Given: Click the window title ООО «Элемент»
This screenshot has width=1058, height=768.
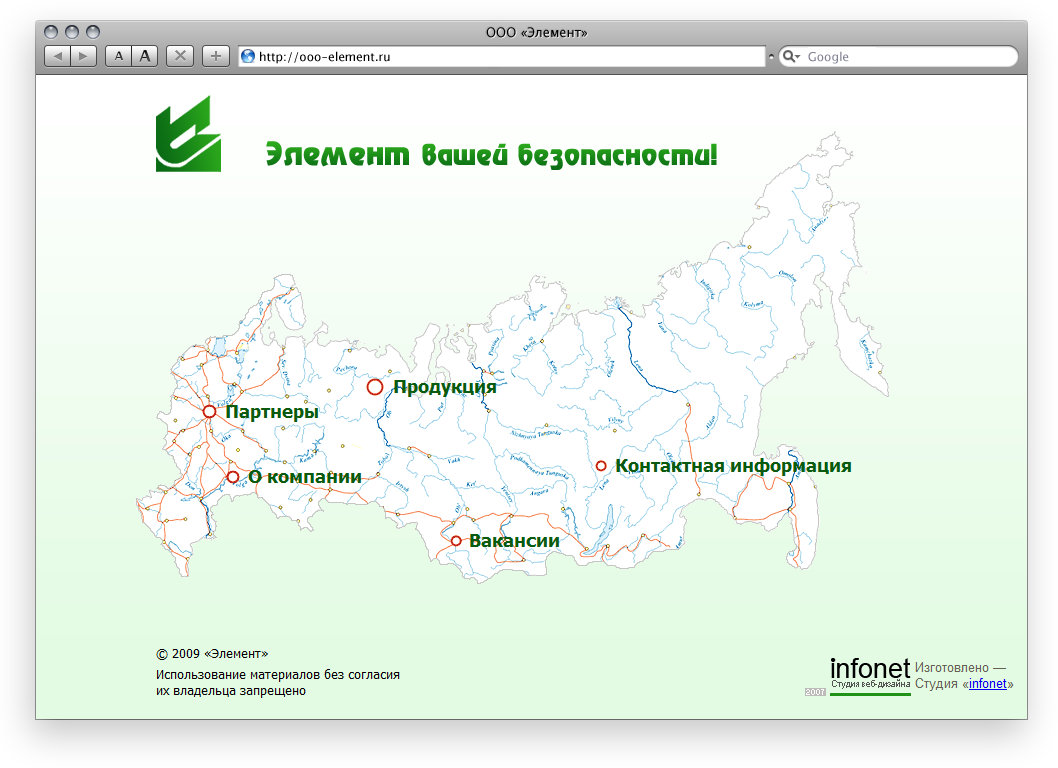Looking at the screenshot, I should pos(536,32).
